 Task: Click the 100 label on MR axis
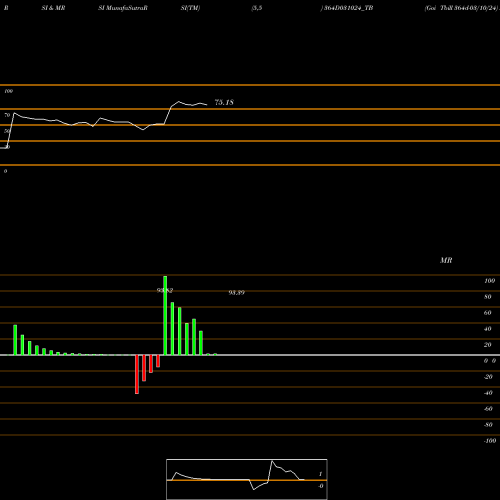(489, 281)
